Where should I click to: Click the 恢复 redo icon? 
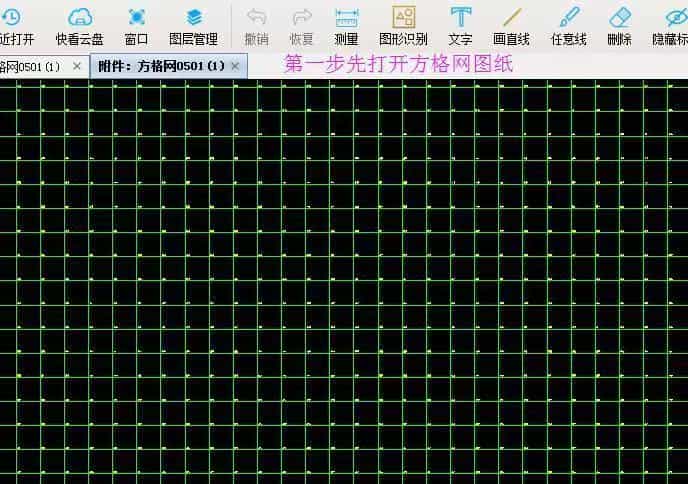point(302,17)
